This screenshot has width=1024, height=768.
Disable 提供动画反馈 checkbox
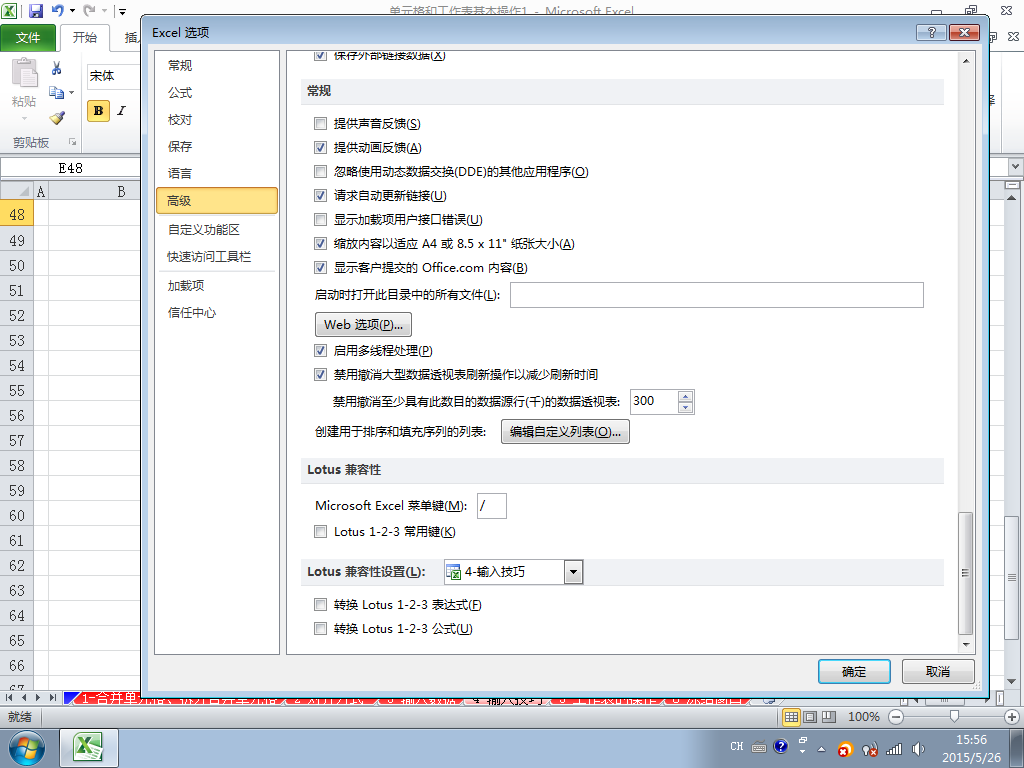coord(320,148)
